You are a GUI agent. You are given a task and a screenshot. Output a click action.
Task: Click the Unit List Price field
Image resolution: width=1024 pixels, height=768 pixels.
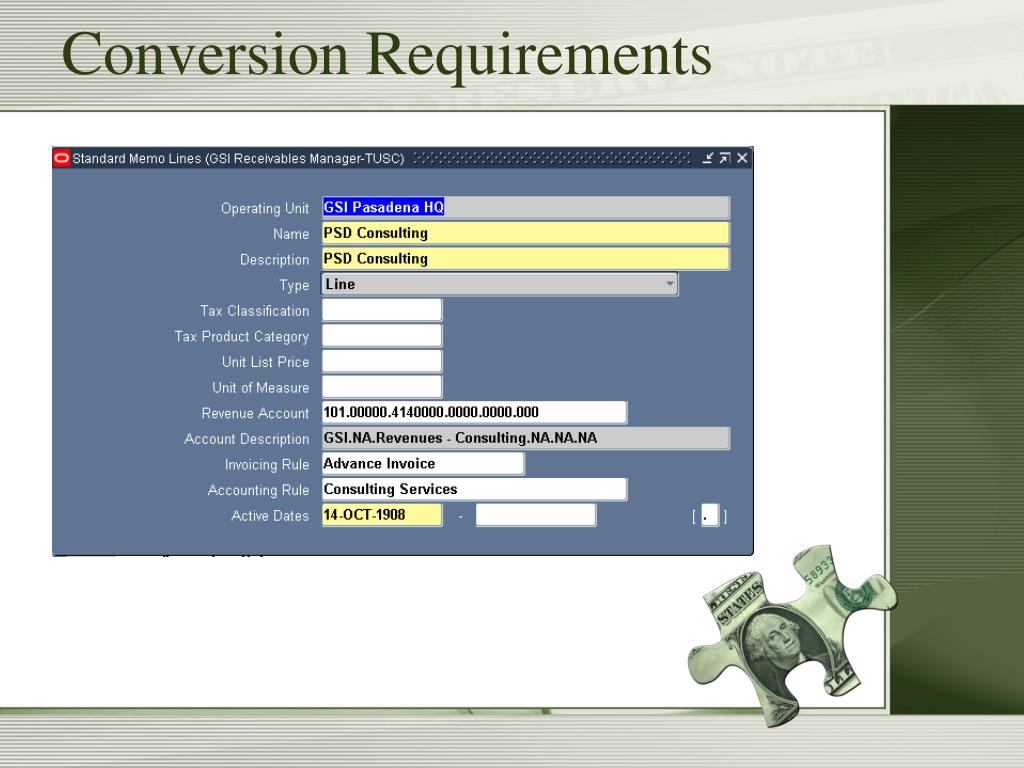(382, 361)
